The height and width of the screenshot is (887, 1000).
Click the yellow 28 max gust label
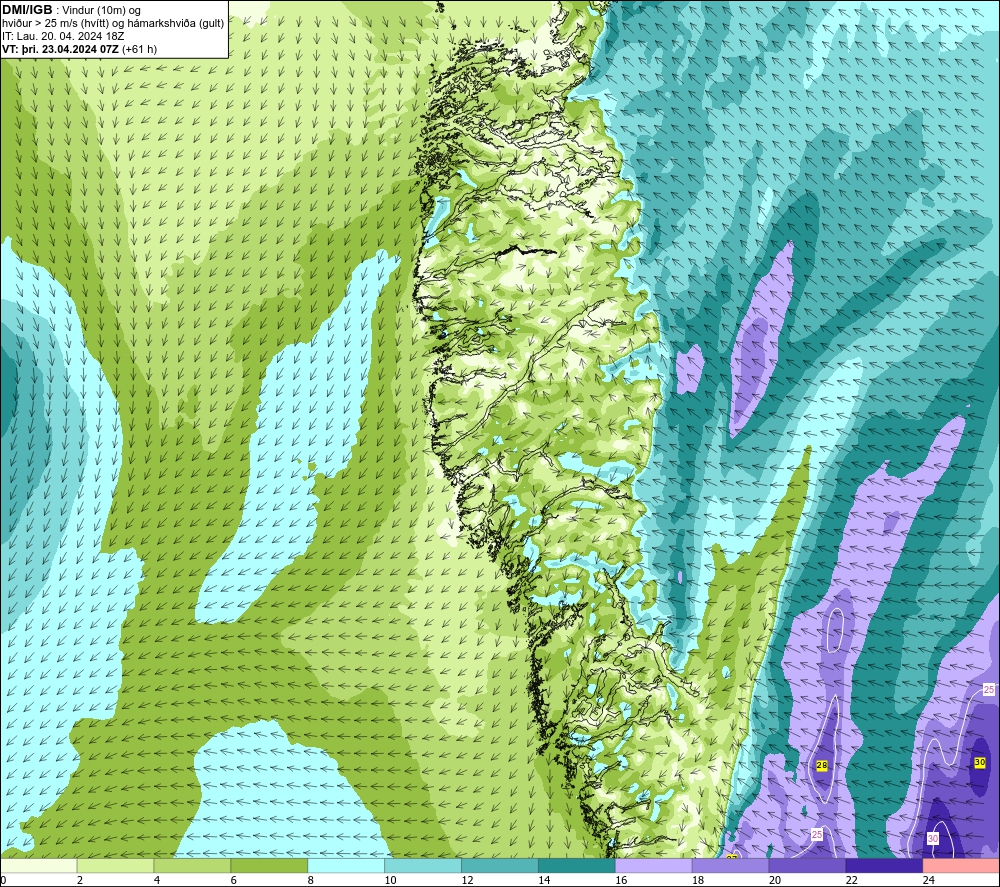pos(821,765)
